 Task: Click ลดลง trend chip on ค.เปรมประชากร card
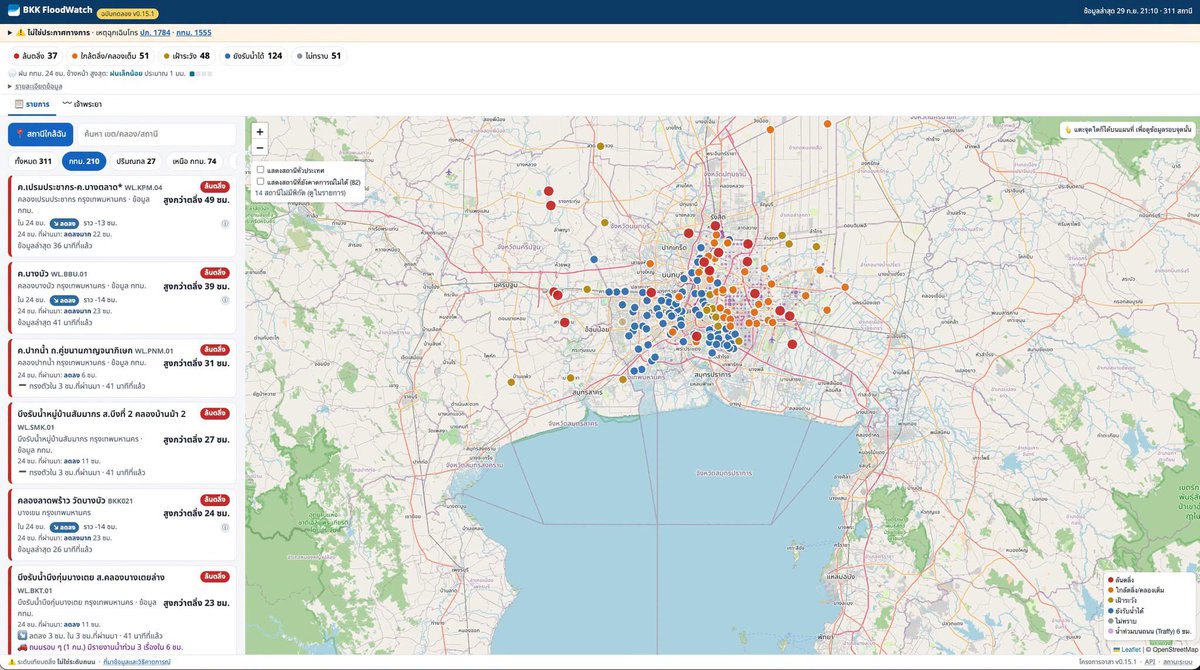(x=65, y=224)
